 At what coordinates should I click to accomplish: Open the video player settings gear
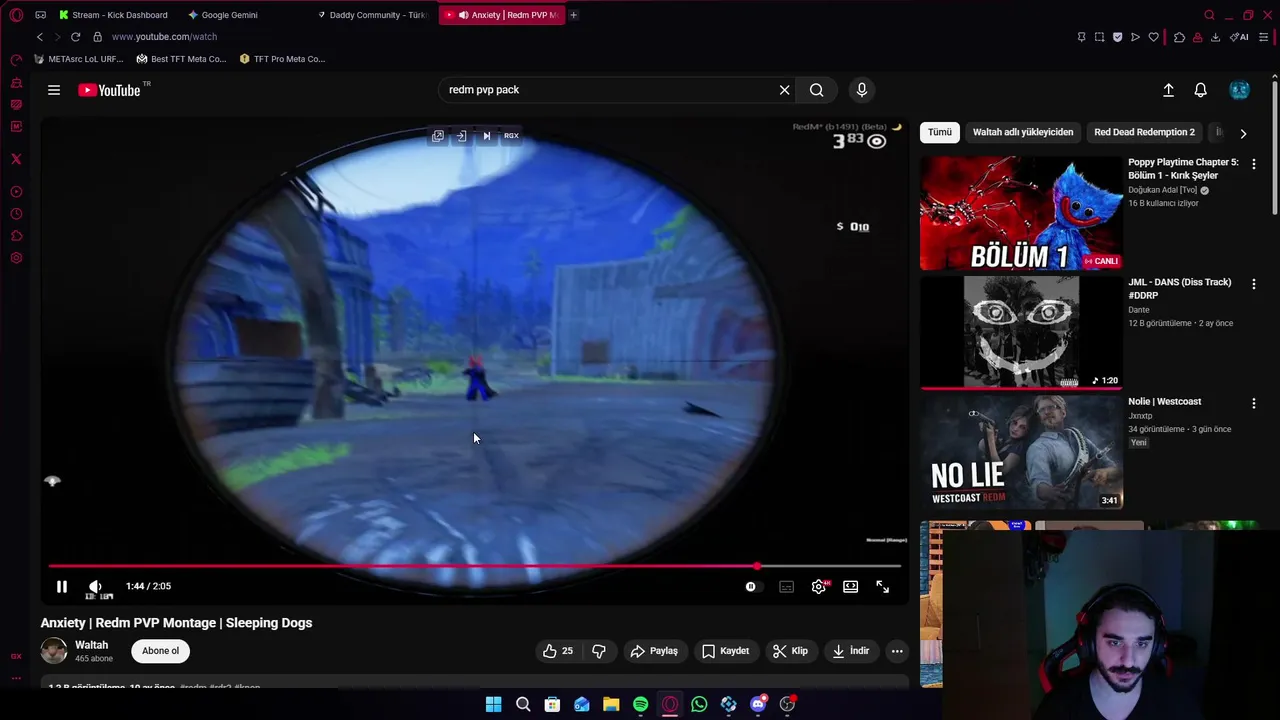[818, 587]
